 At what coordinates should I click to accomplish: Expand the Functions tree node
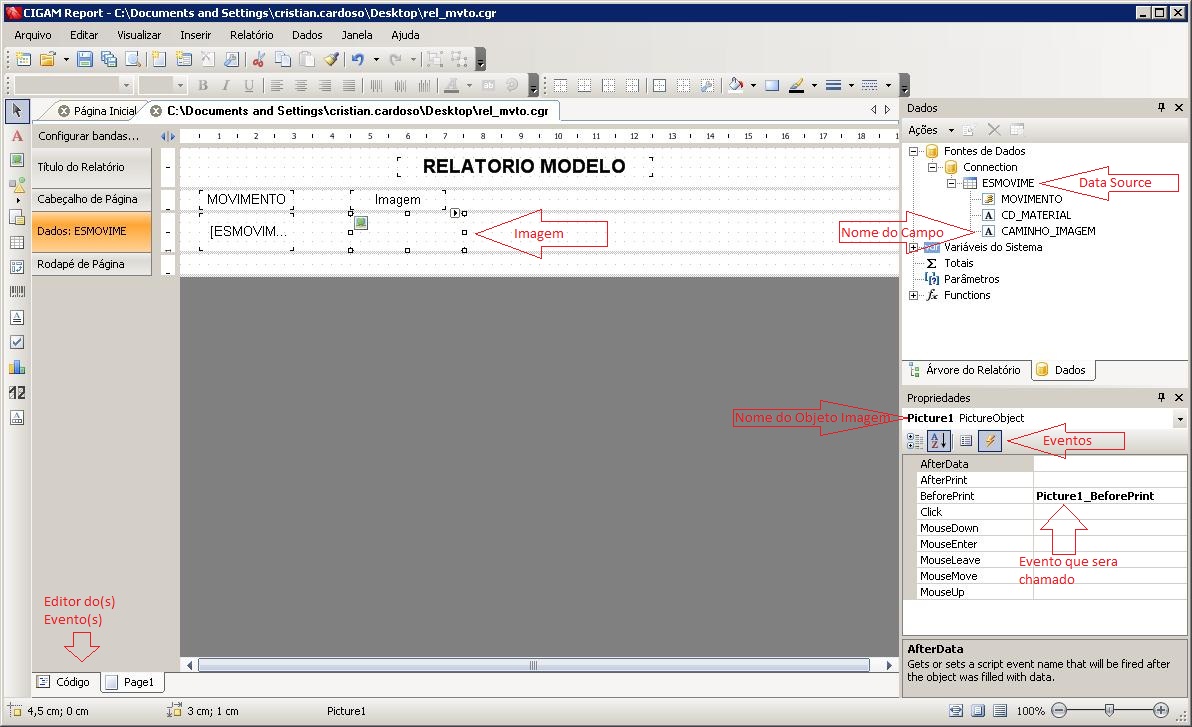[x=914, y=295]
